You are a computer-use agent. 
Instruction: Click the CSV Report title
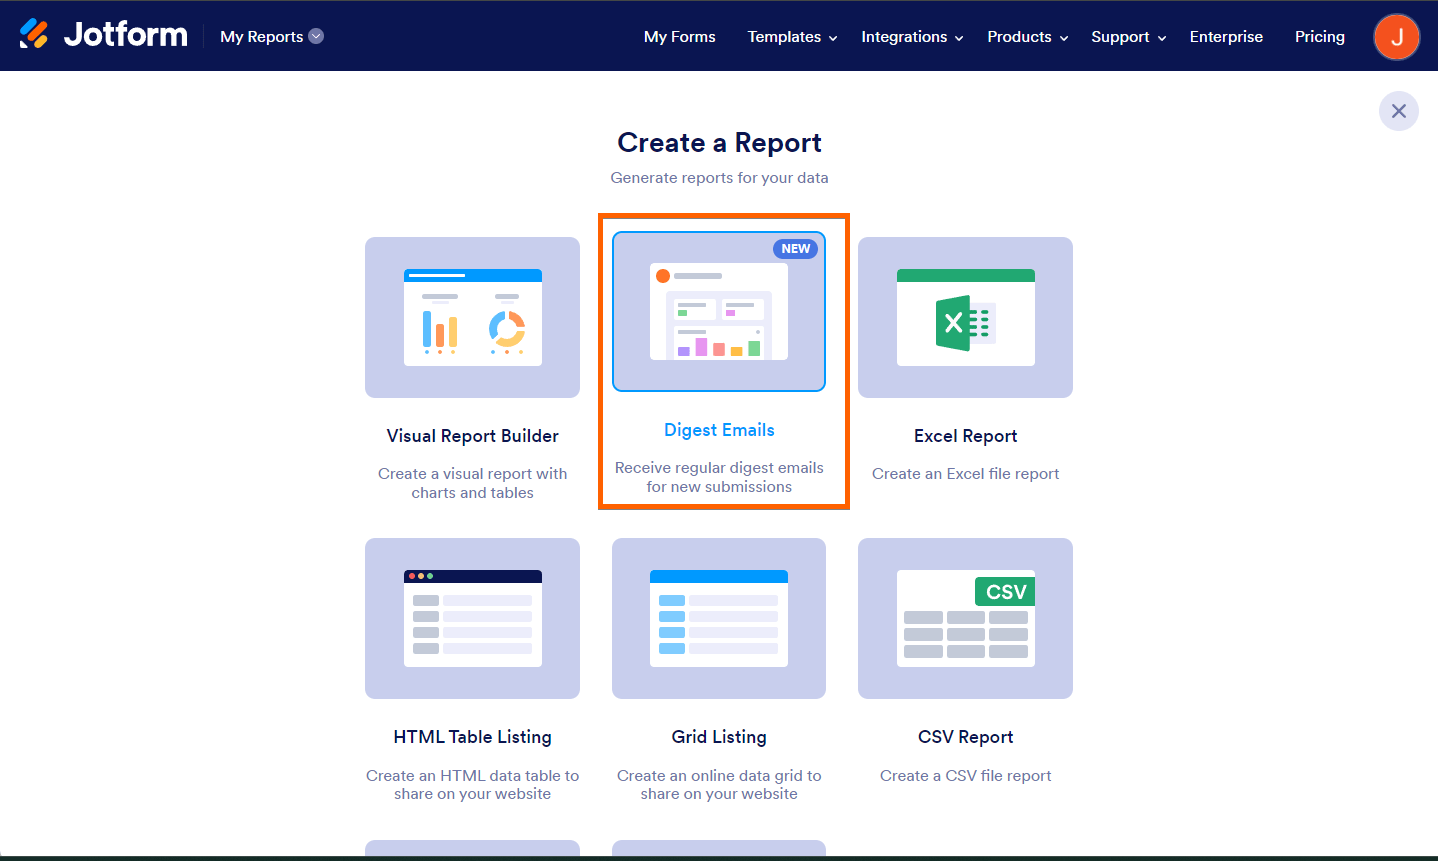coord(966,737)
